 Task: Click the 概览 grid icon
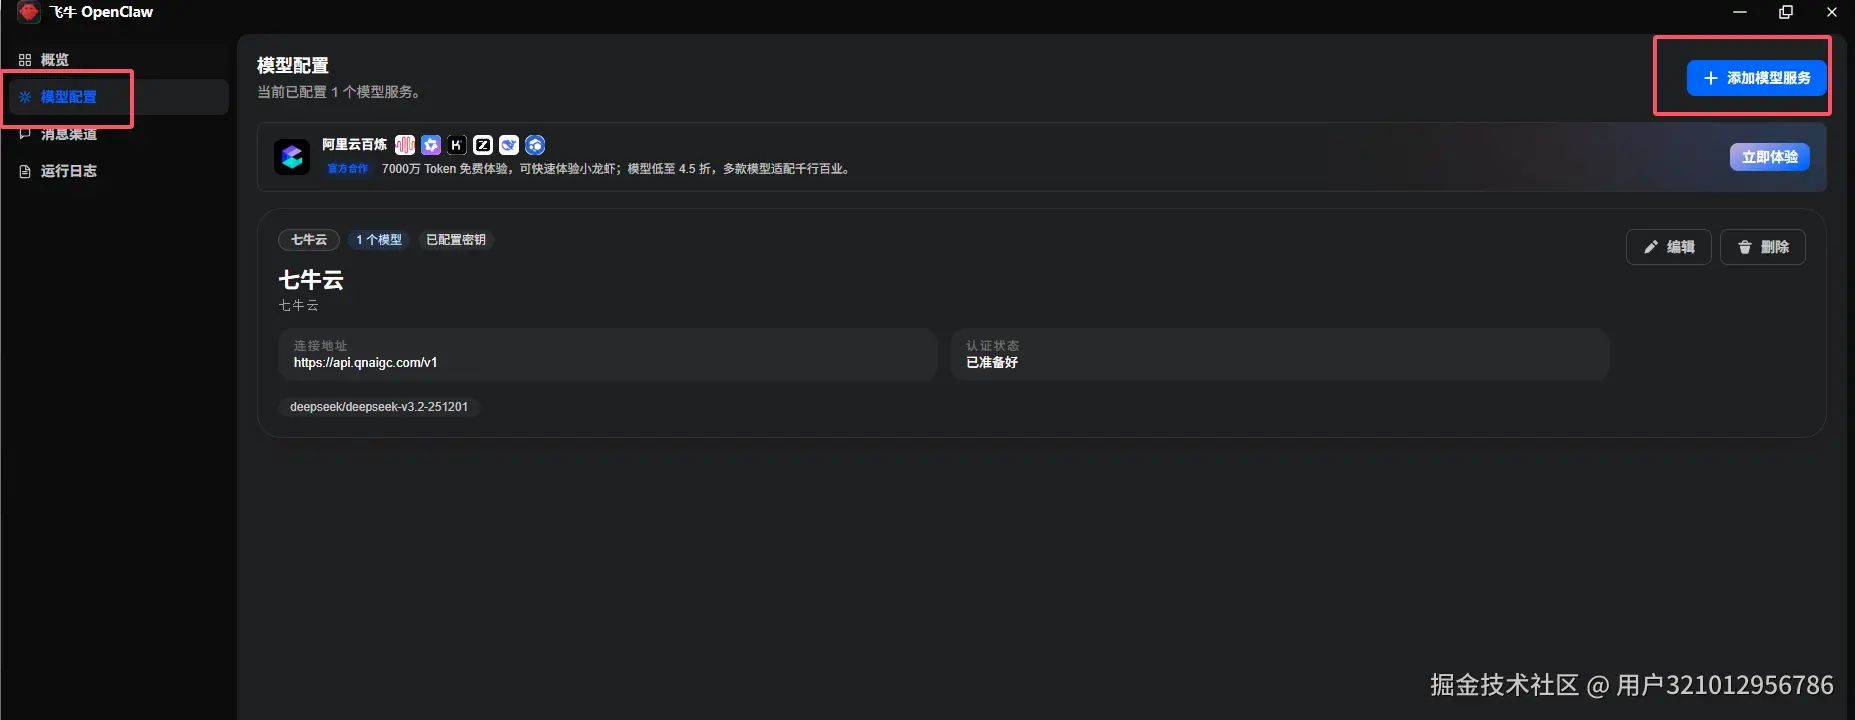pyautogui.click(x=25, y=60)
